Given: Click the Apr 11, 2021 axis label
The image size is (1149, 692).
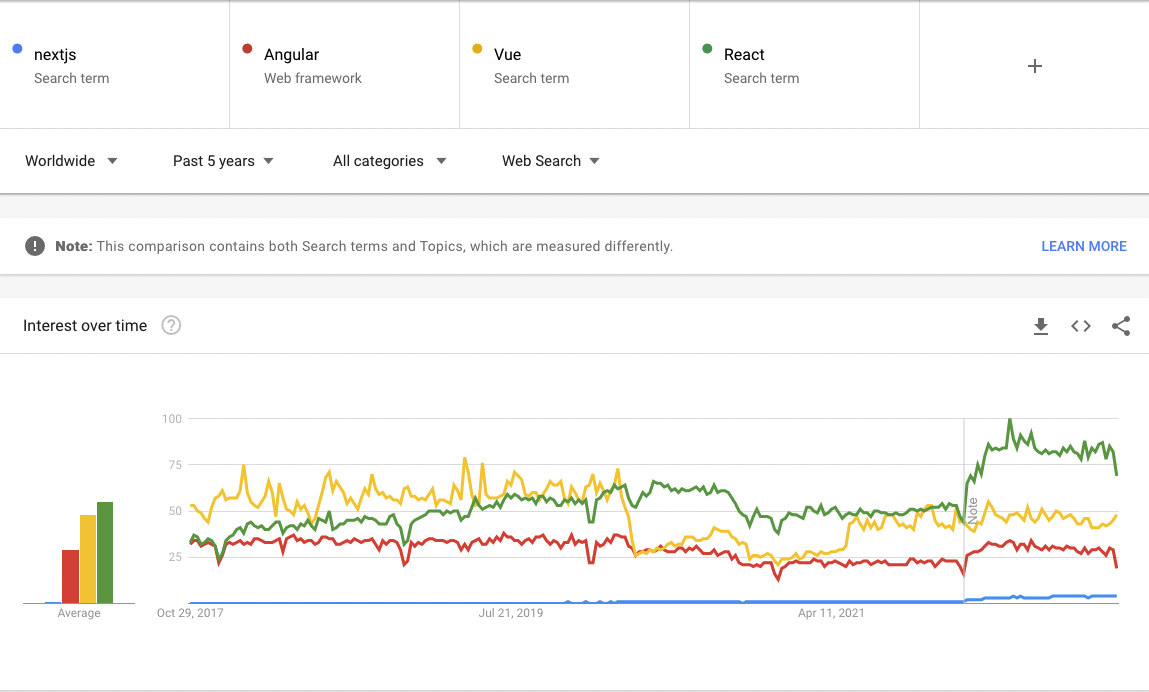Looking at the screenshot, I should tap(831, 613).
